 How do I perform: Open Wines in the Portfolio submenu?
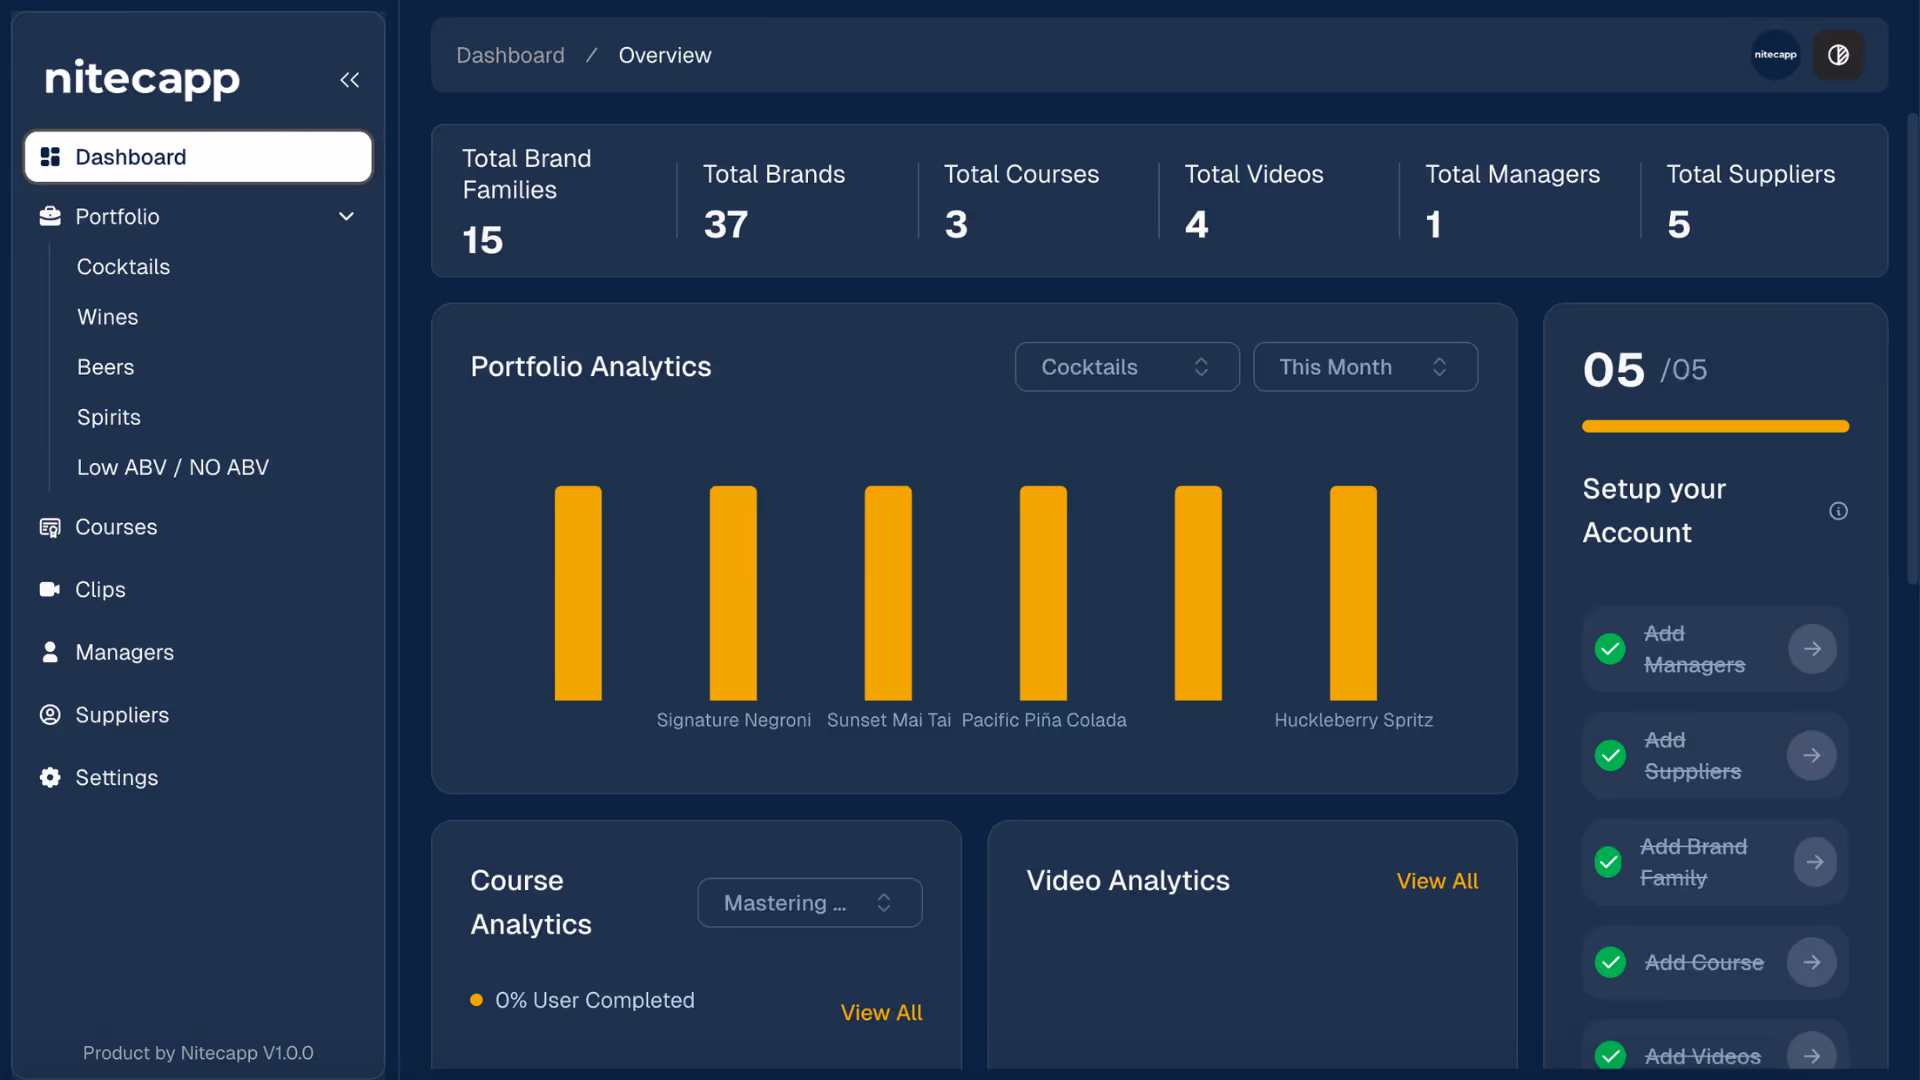point(108,317)
